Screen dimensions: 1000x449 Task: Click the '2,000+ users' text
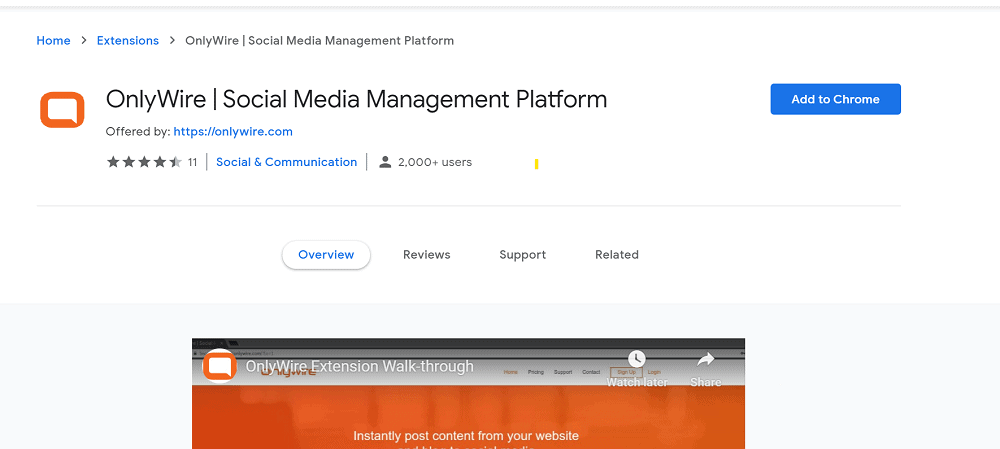pyautogui.click(x=435, y=162)
